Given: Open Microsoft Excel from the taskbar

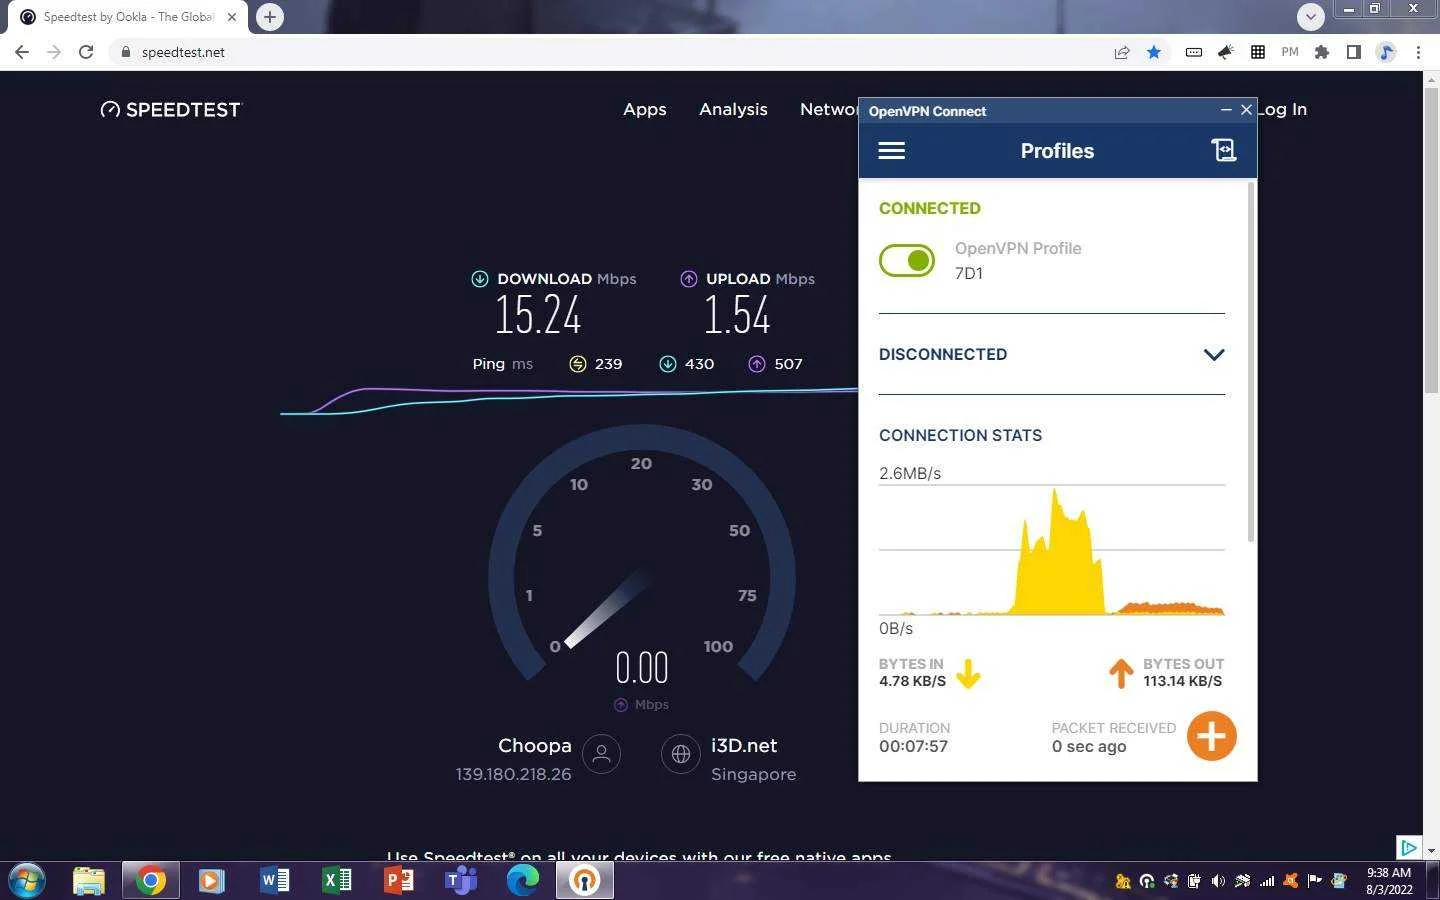Looking at the screenshot, I should pyautogui.click(x=337, y=880).
